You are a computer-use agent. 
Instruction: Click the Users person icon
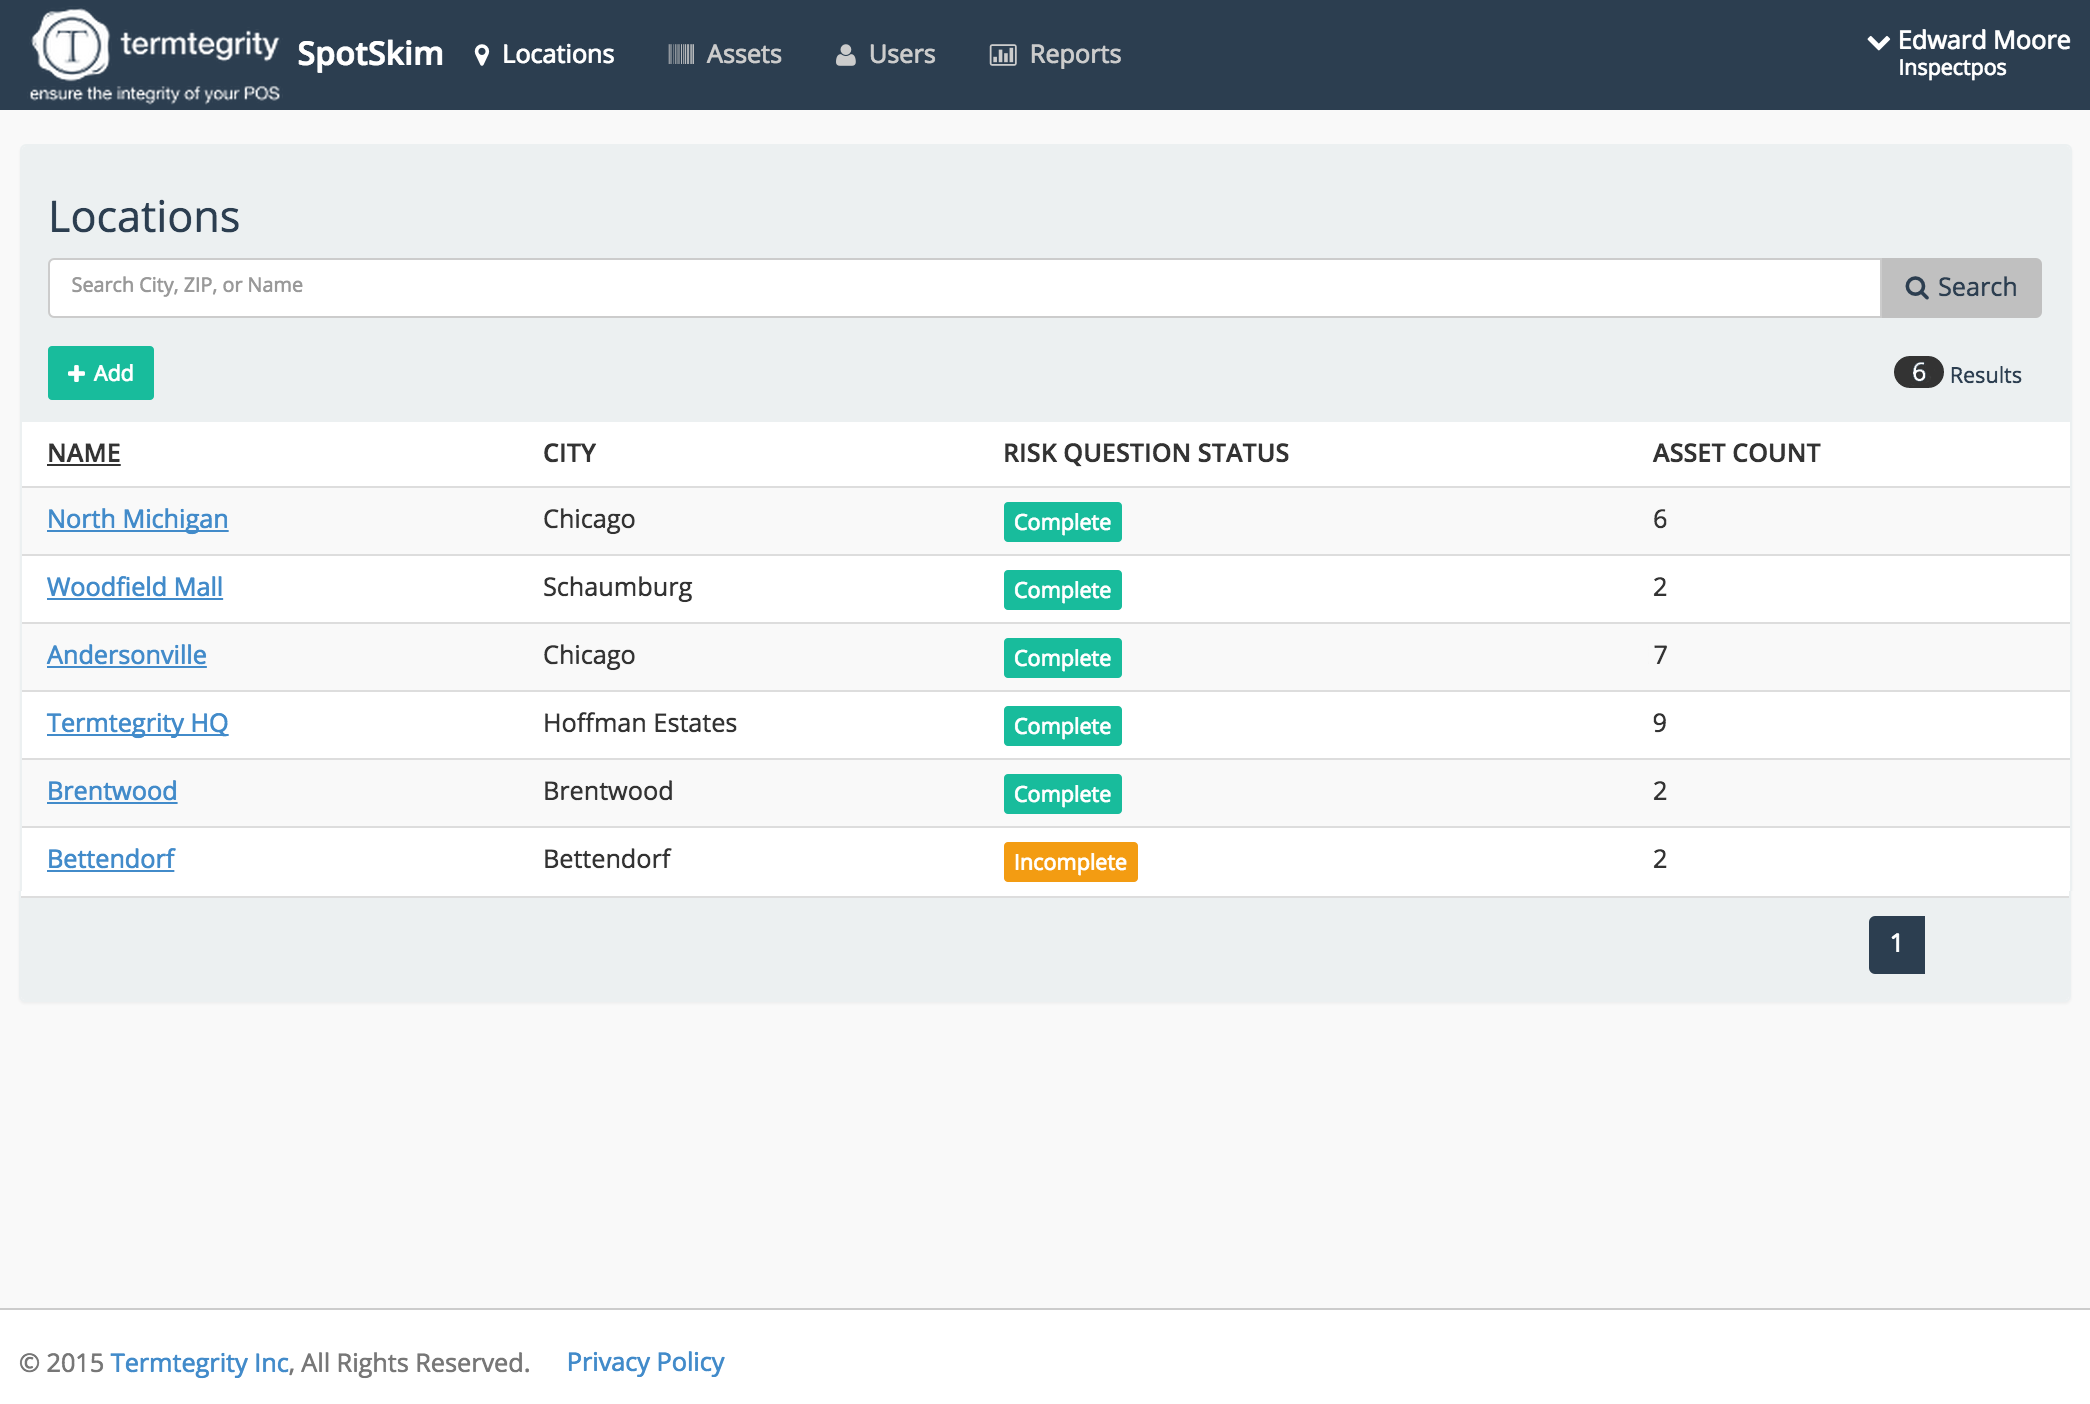click(x=846, y=55)
